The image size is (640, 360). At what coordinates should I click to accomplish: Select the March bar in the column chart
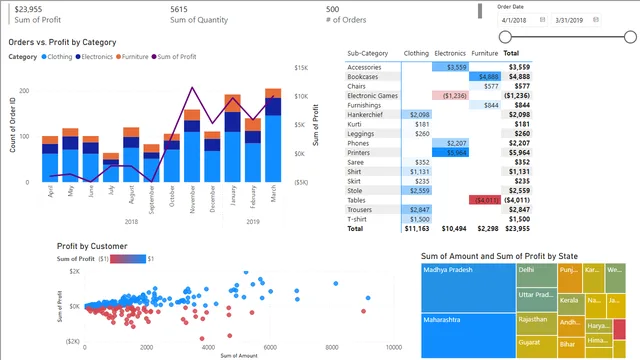pos(273,135)
